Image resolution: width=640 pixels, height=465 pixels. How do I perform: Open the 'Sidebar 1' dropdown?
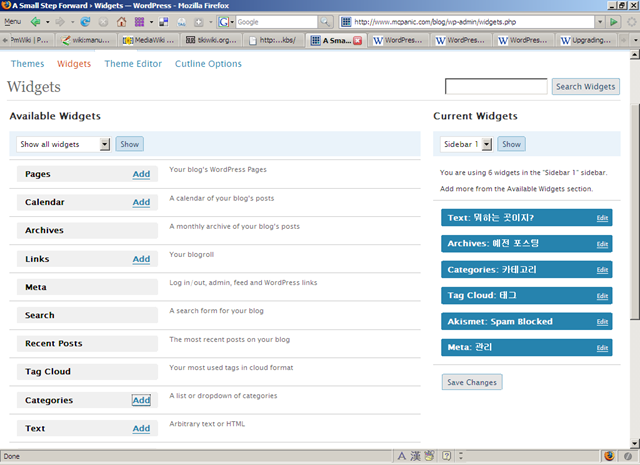487,144
